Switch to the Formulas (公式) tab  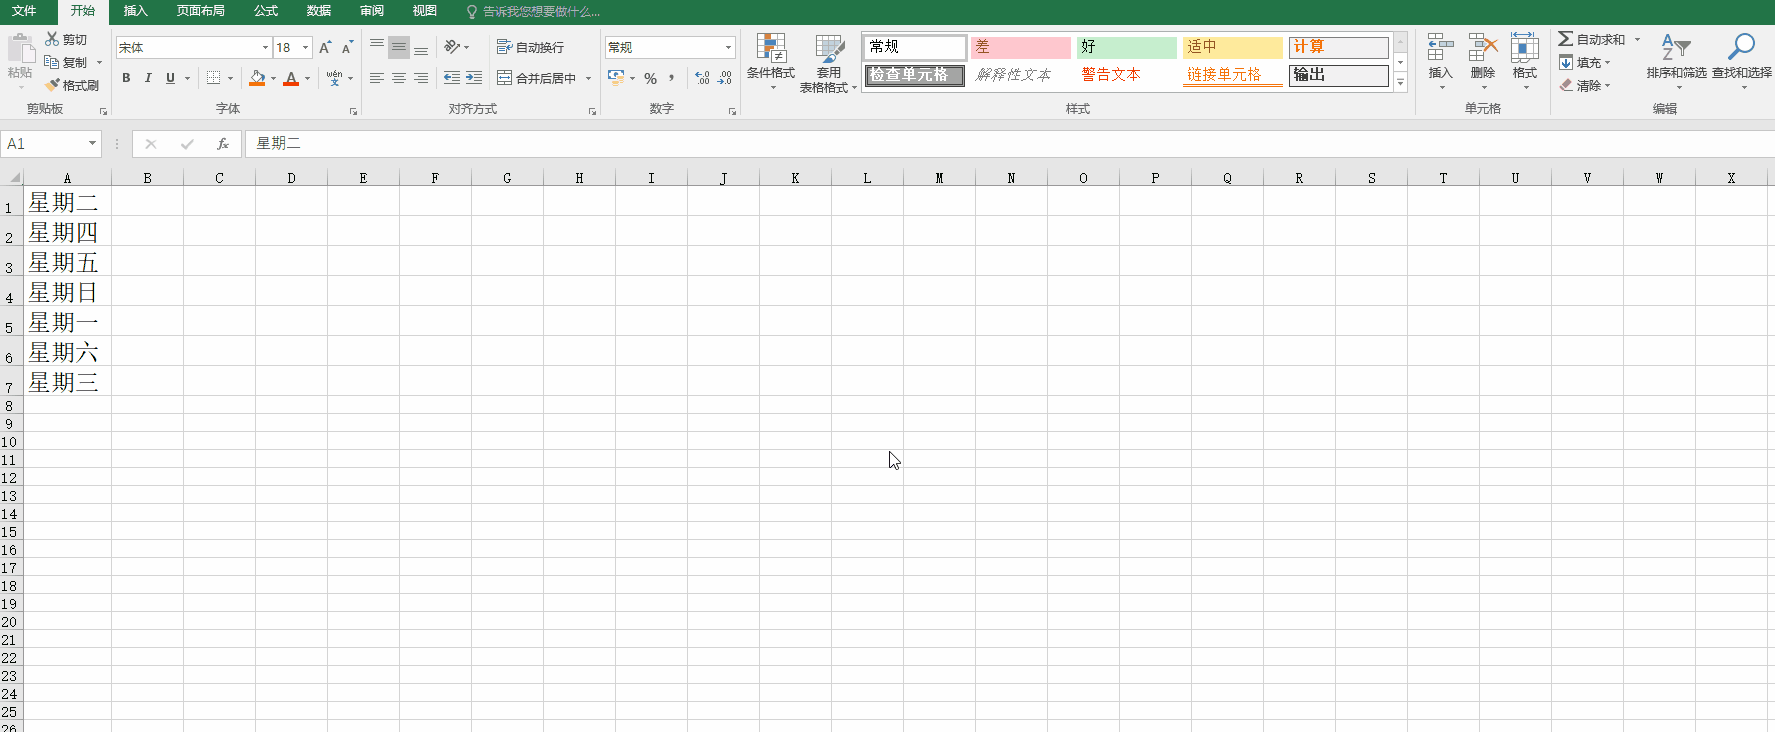tap(266, 11)
